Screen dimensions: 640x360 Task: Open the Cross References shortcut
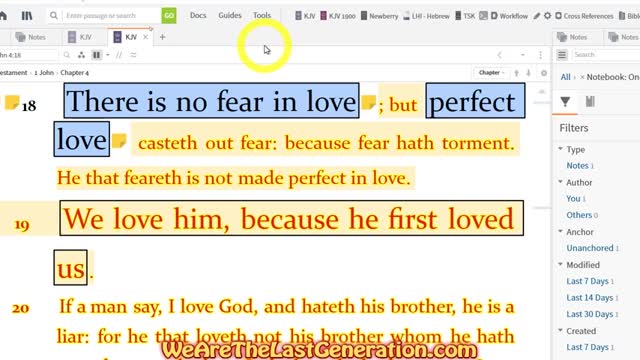tap(584, 16)
